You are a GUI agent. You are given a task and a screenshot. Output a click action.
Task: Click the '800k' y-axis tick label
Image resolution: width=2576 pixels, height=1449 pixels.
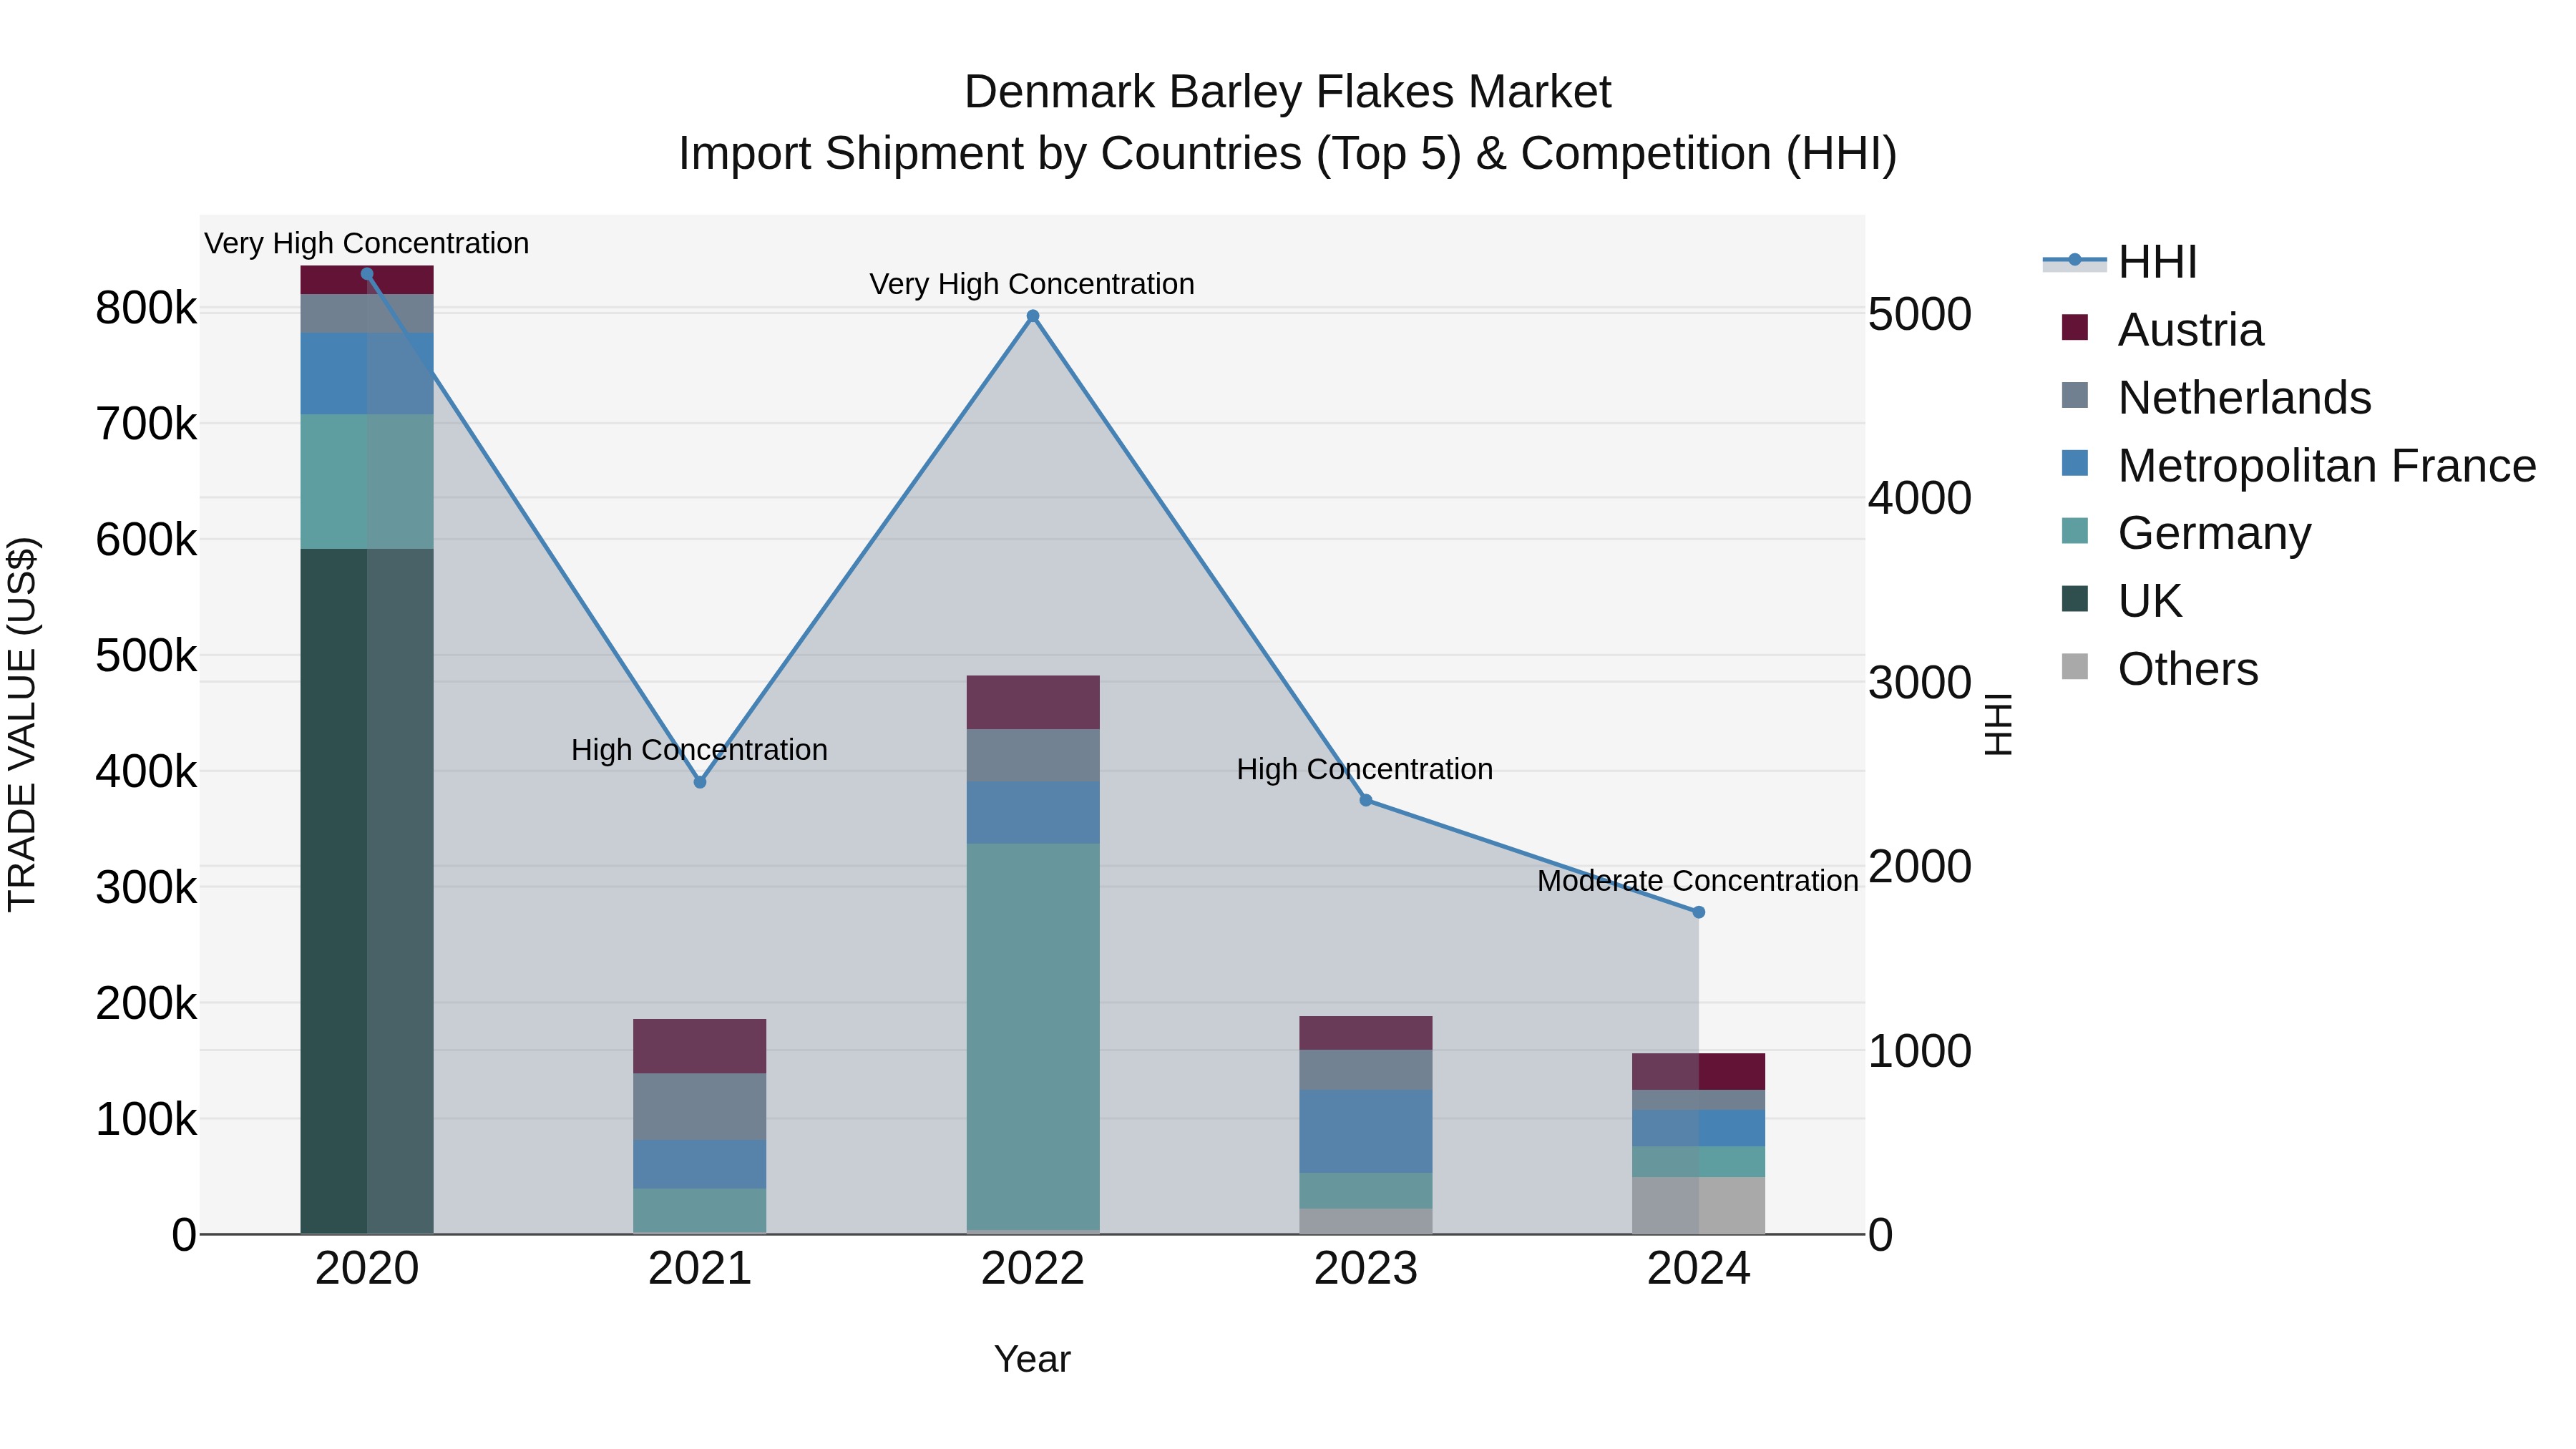point(147,308)
